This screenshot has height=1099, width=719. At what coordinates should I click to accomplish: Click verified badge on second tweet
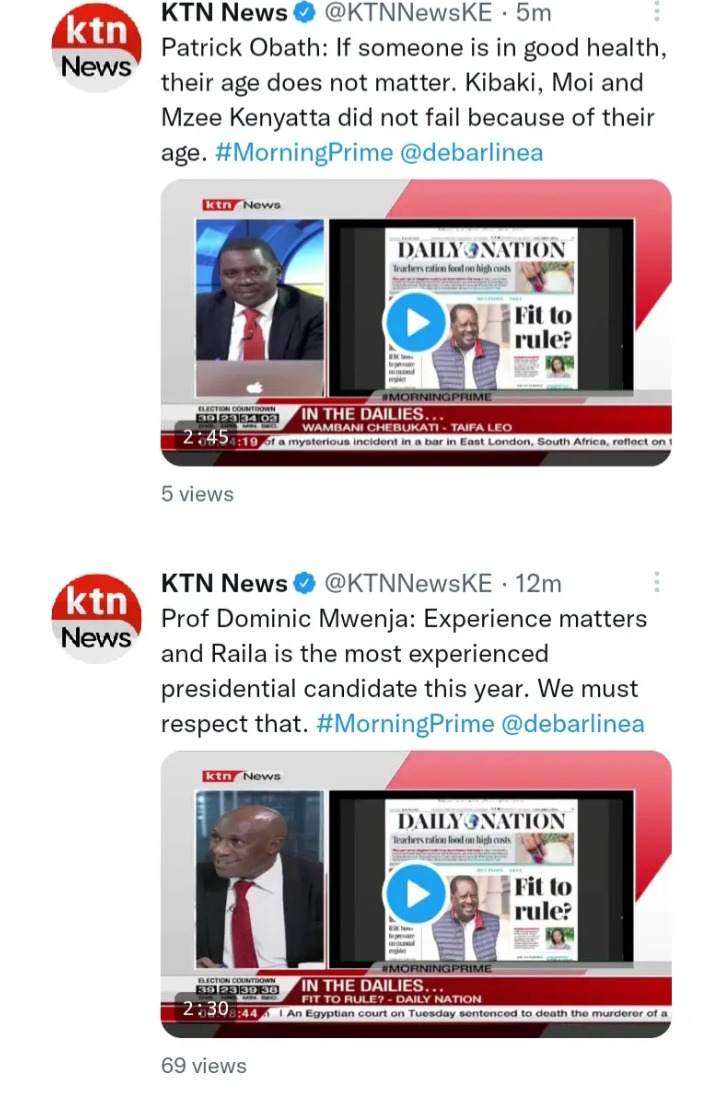click(305, 583)
